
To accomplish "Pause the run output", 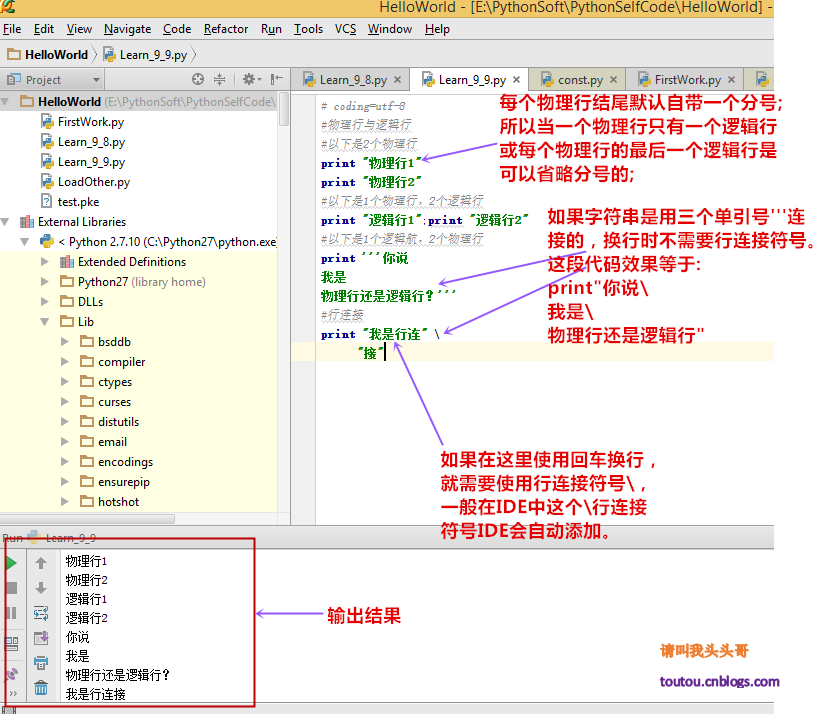I will click(x=11, y=613).
